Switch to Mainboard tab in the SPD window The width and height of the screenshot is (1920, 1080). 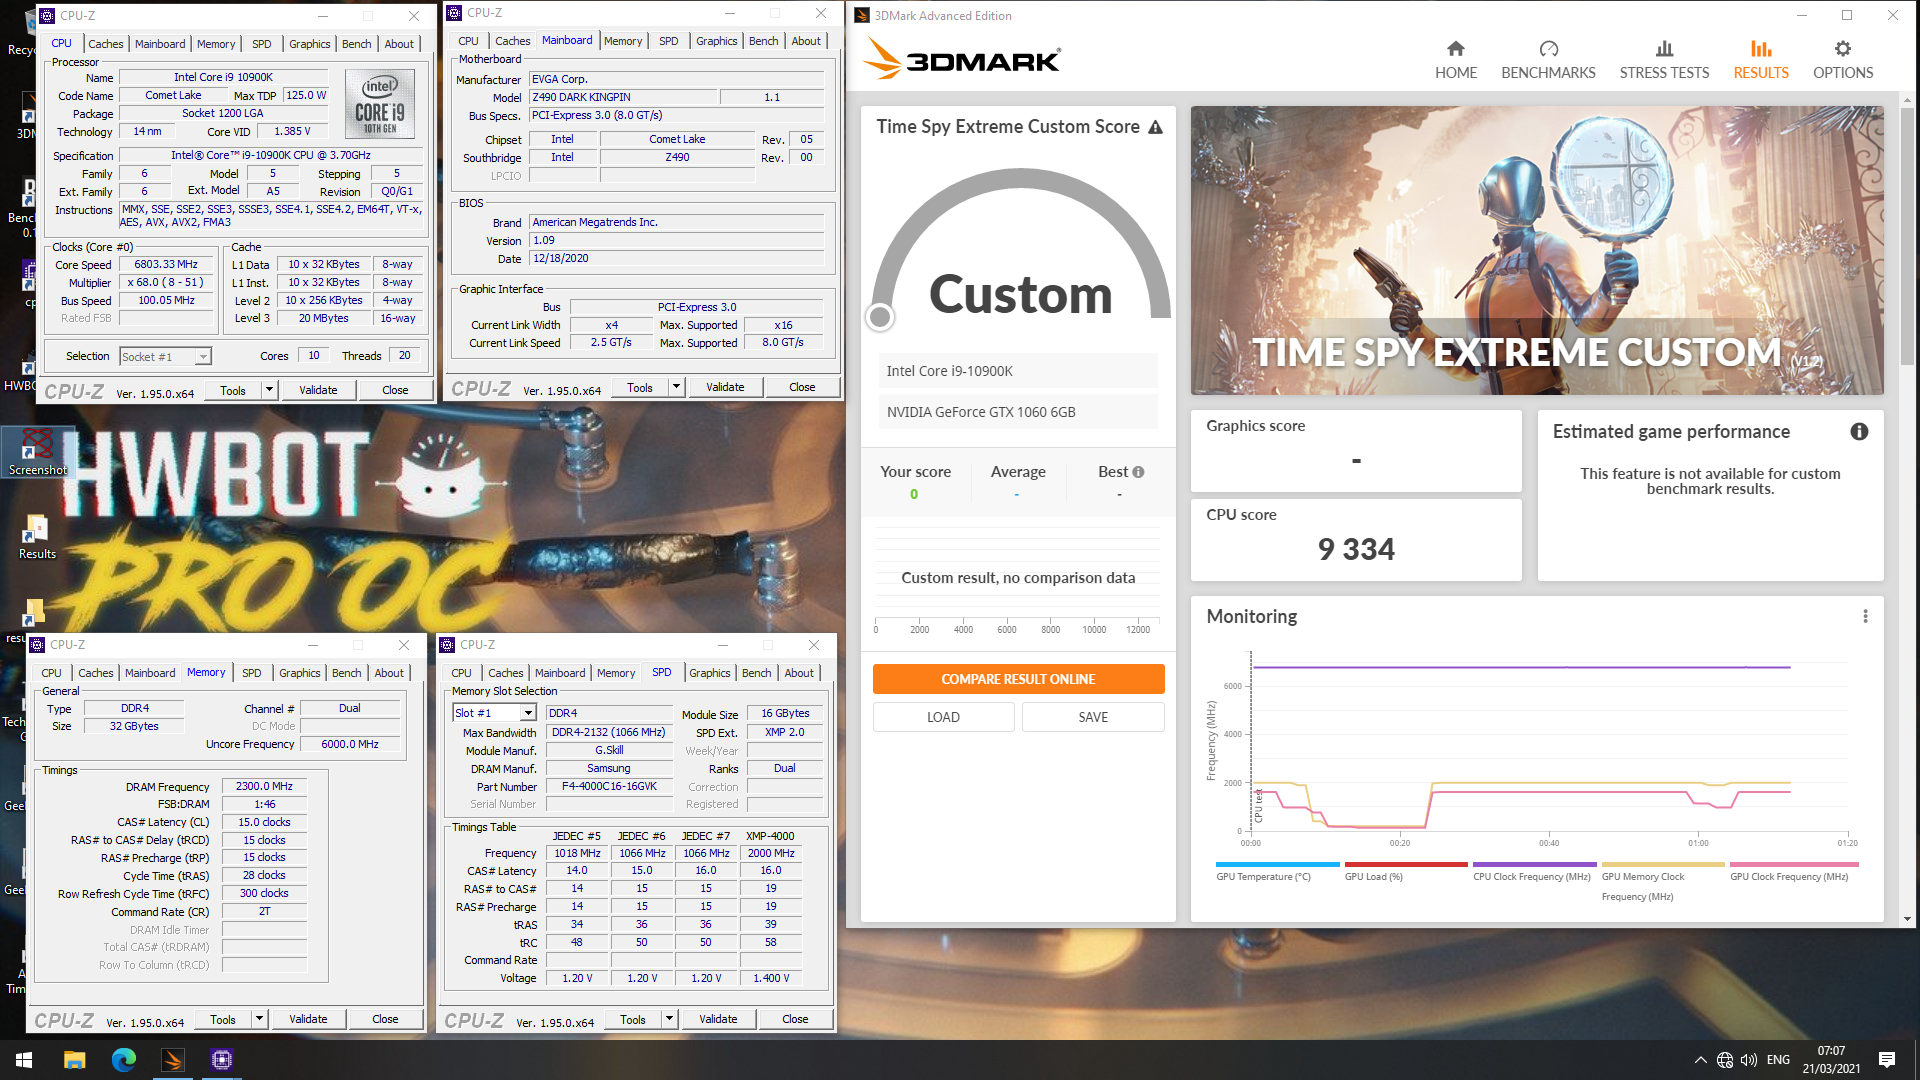(560, 673)
